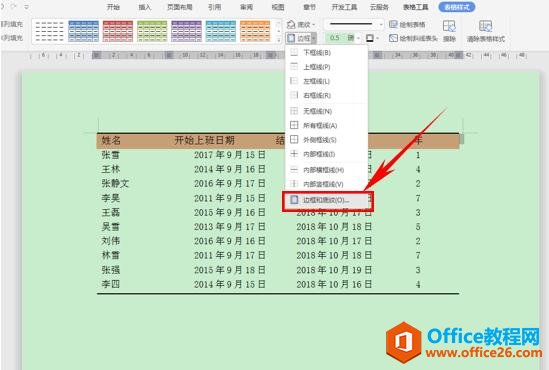Apply the plain dashed table style thumbnail

click(x=49, y=31)
